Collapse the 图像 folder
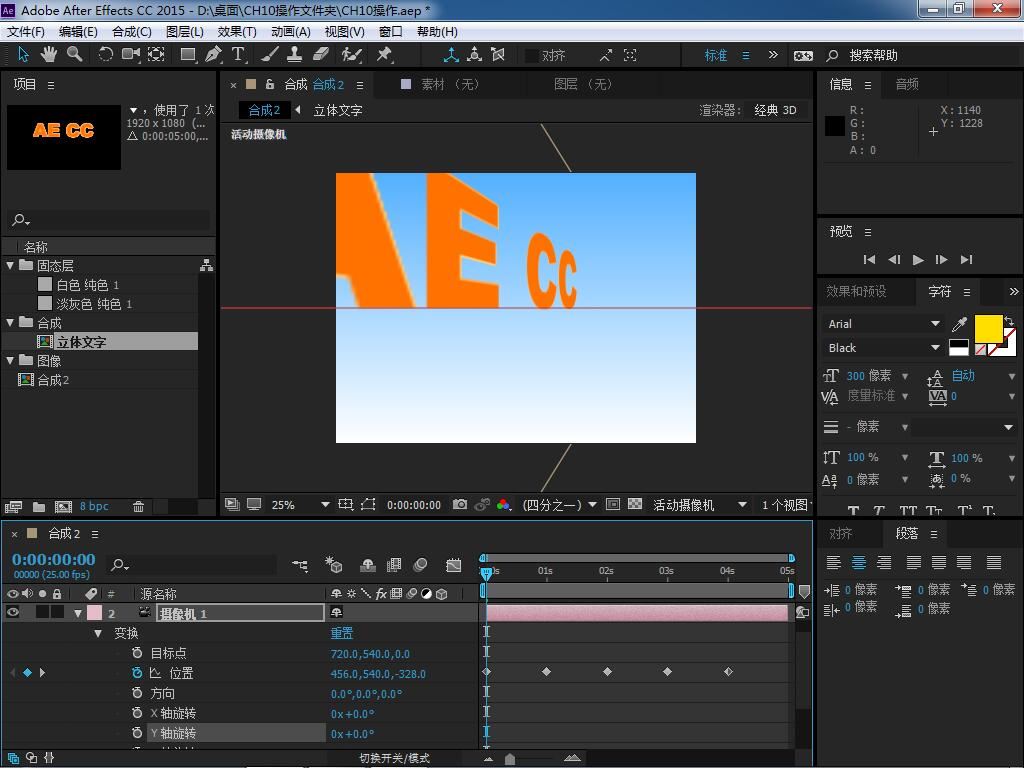This screenshot has height=768, width=1024. pos(10,360)
